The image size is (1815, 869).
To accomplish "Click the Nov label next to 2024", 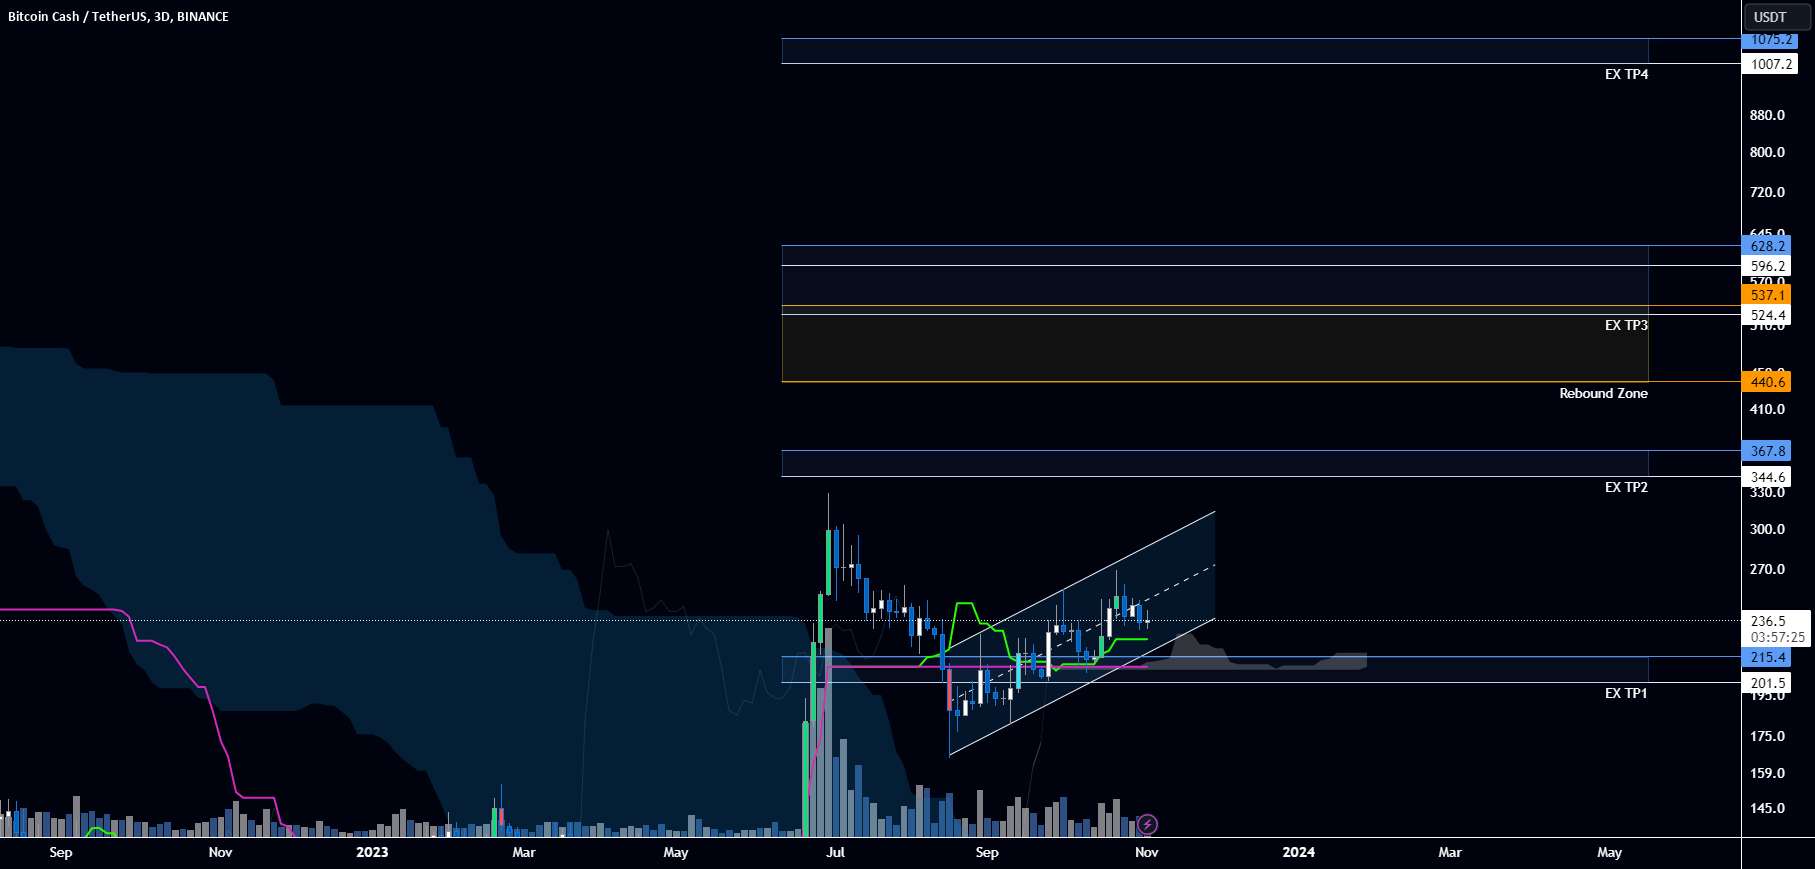I will click(x=1147, y=852).
